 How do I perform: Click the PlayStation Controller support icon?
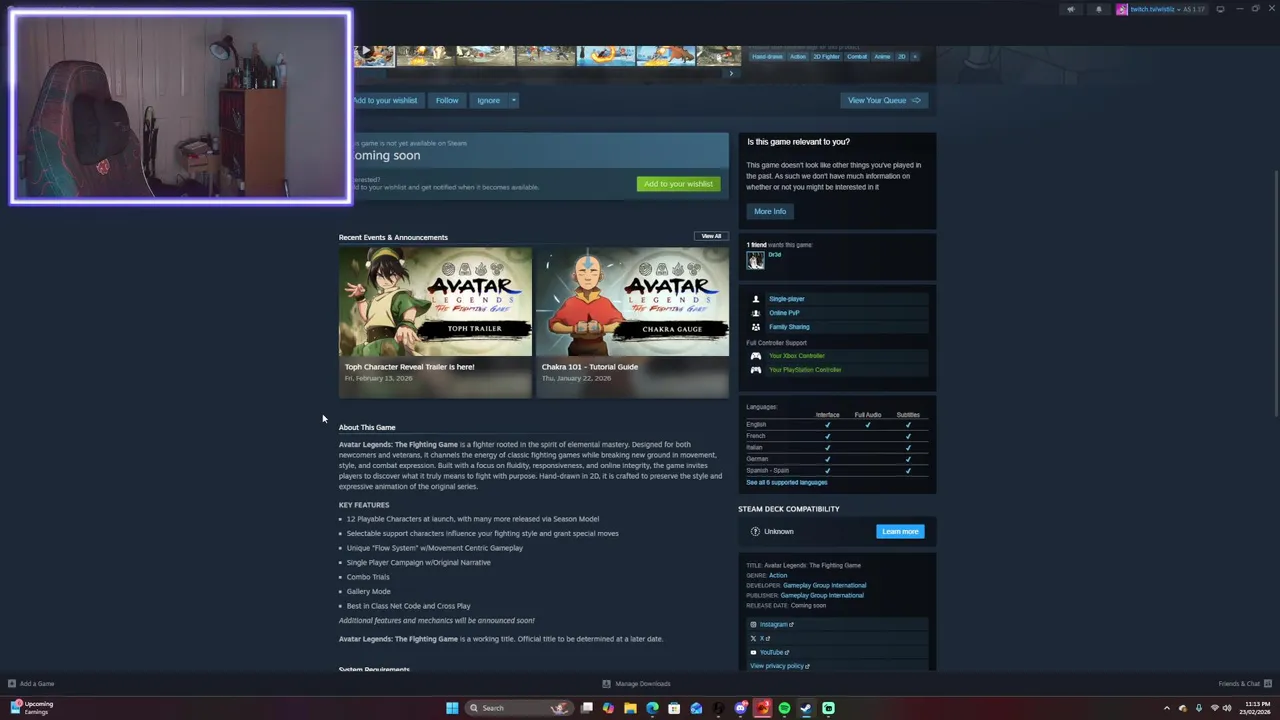coord(756,370)
